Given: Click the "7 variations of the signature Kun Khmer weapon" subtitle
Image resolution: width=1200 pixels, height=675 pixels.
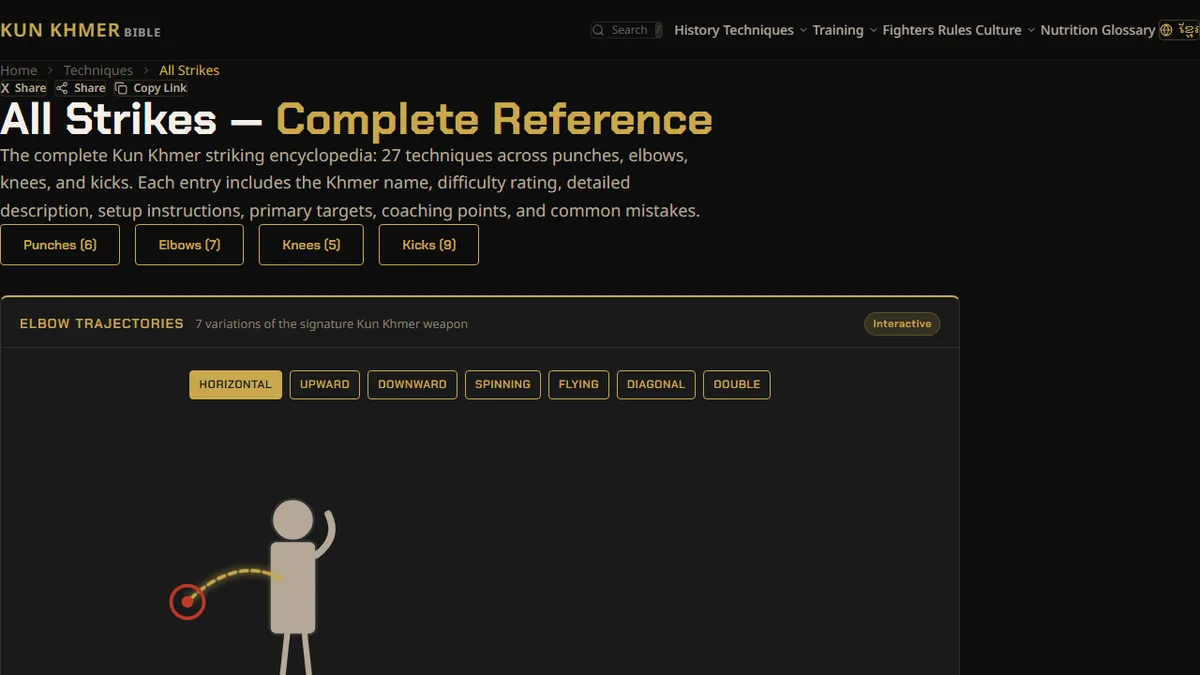Looking at the screenshot, I should 331,324.
